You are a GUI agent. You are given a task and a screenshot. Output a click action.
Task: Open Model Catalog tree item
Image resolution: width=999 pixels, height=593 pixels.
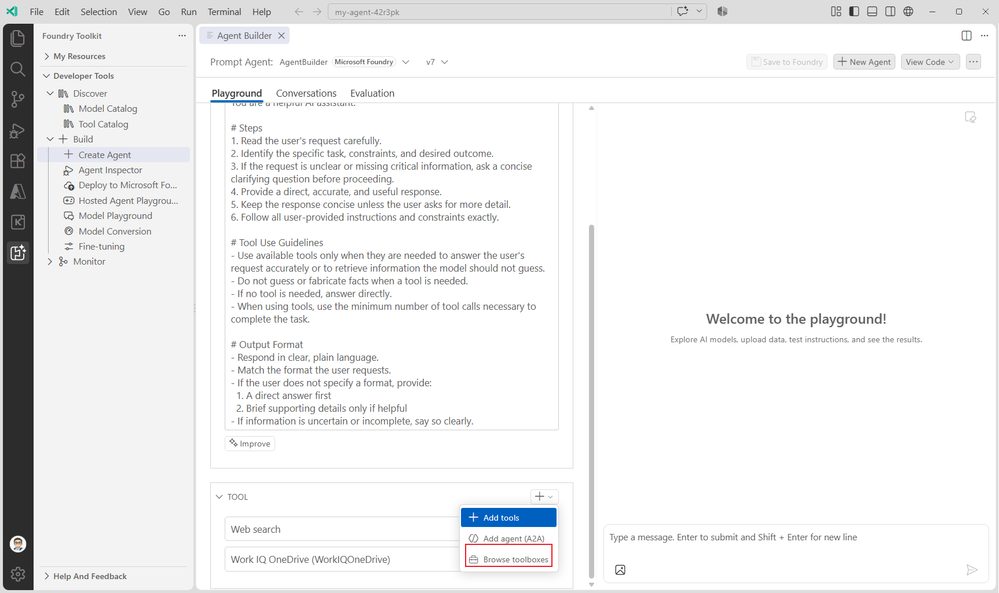tap(108, 108)
